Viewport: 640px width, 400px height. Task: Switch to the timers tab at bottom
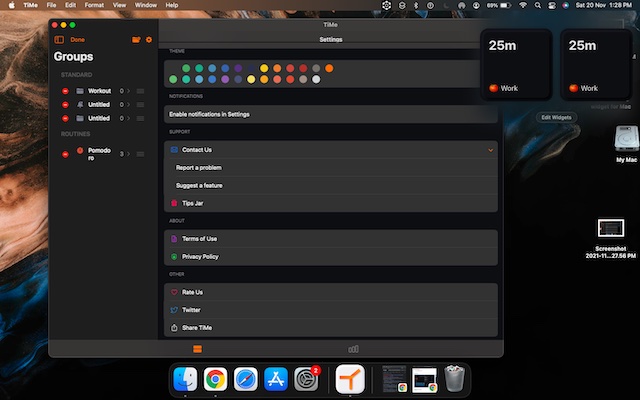tap(198, 349)
